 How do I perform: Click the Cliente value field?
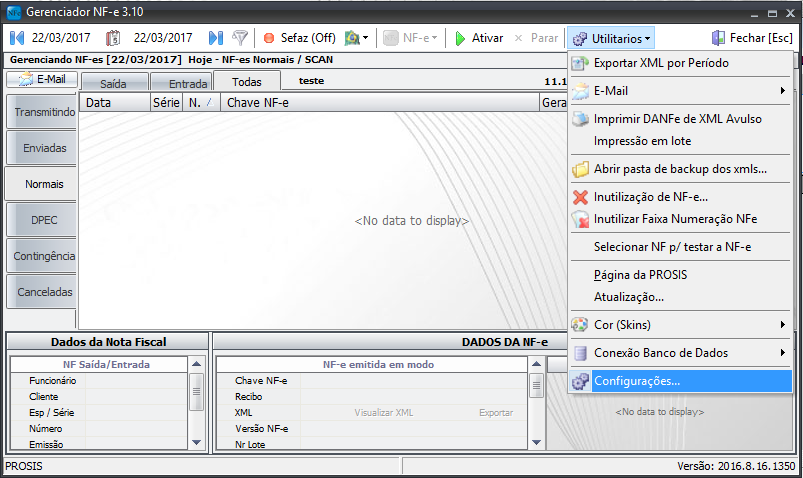pos(136,397)
